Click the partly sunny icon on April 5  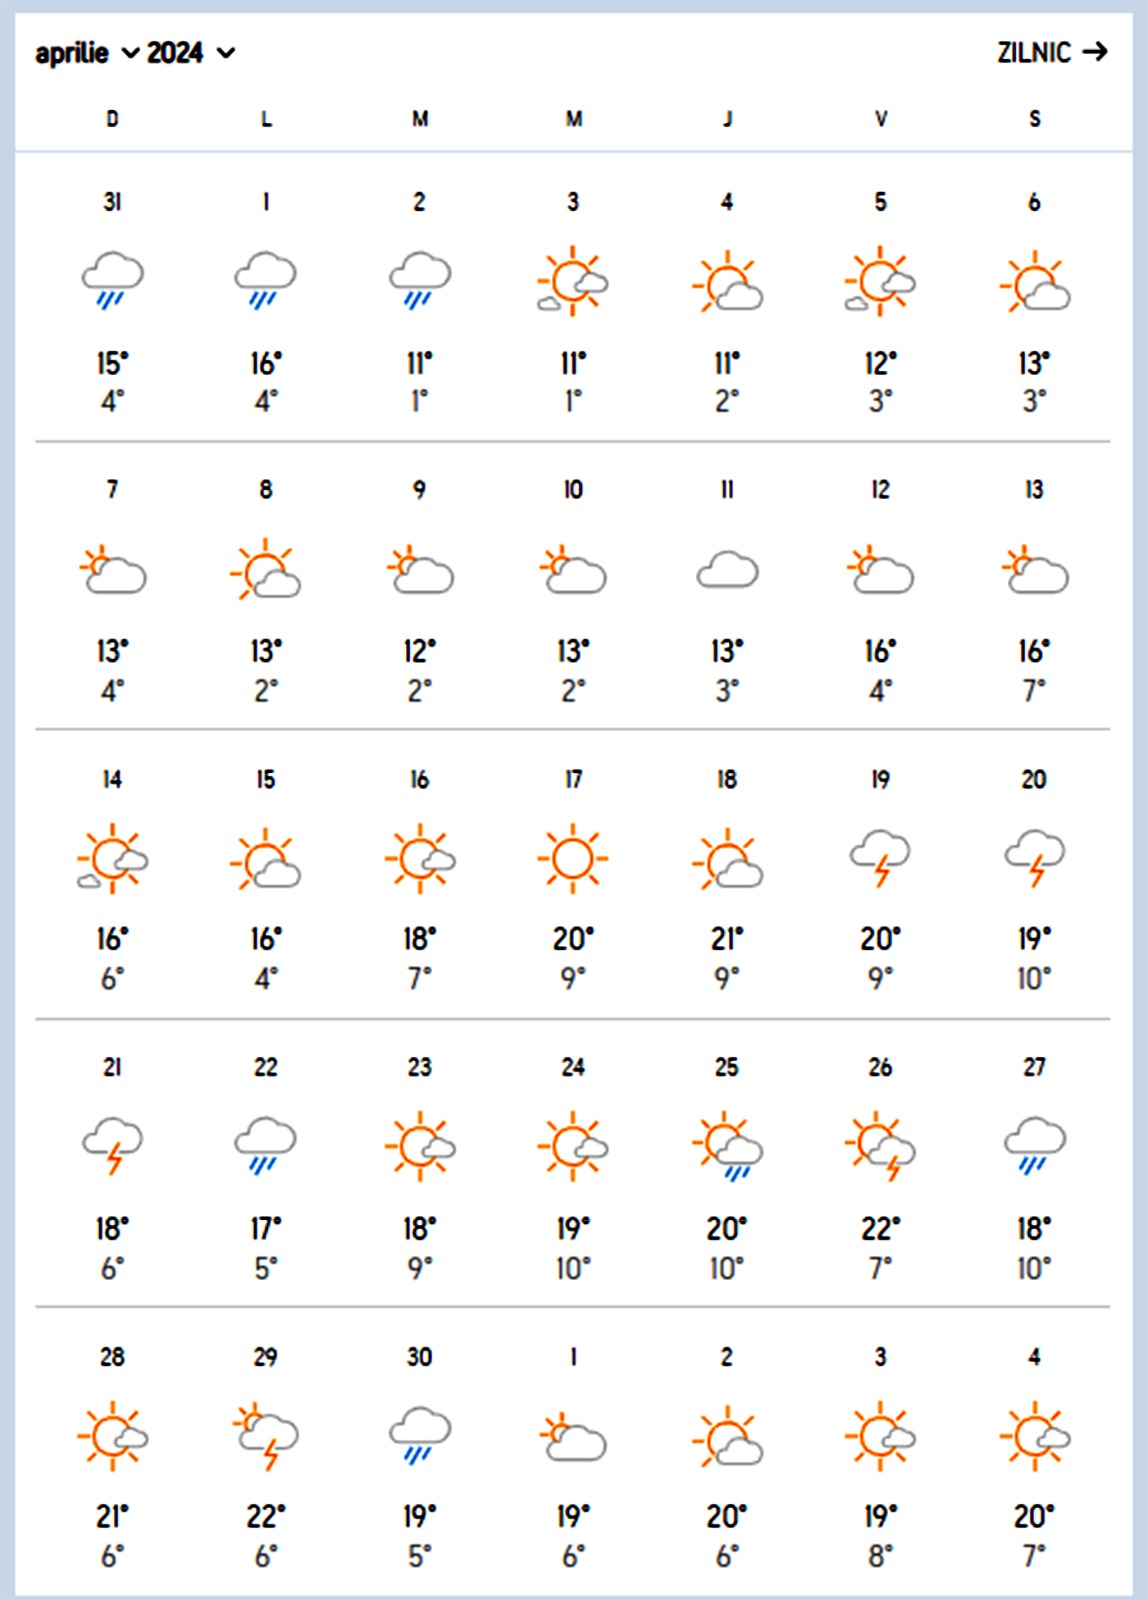click(880, 282)
